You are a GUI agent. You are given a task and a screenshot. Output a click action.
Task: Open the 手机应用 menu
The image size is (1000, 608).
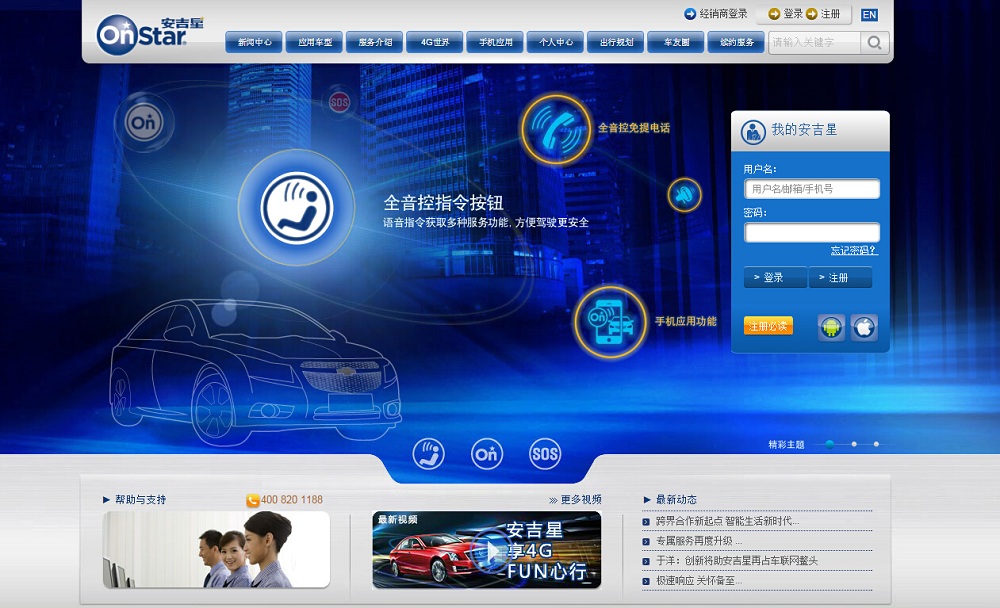pos(496,42)
